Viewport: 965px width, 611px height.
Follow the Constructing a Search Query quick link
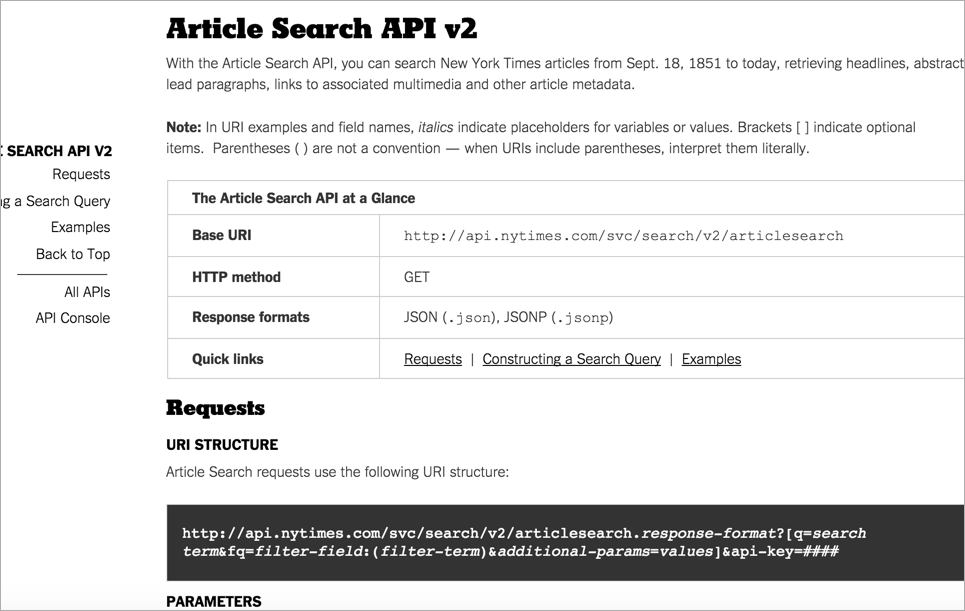coord(571,359)
